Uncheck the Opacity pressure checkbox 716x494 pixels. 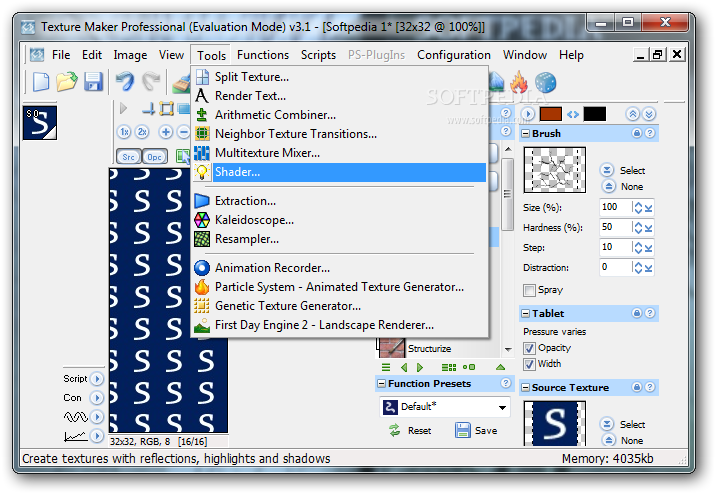tap(529, 348)
